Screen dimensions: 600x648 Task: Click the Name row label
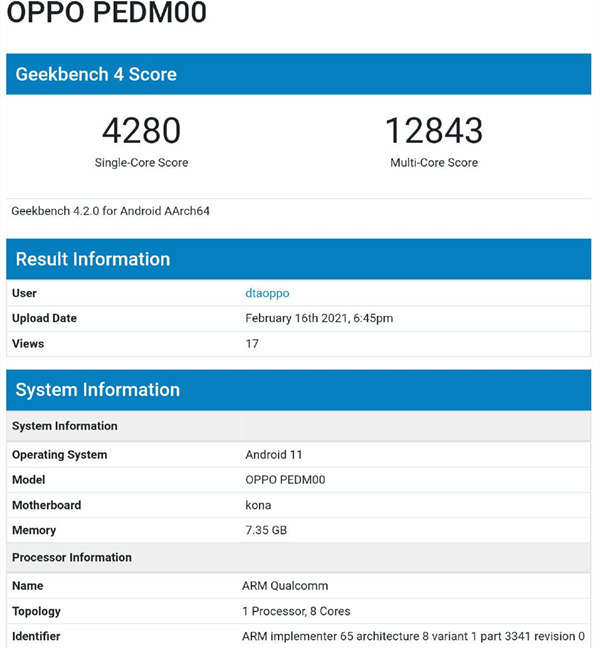click(27, 586)
